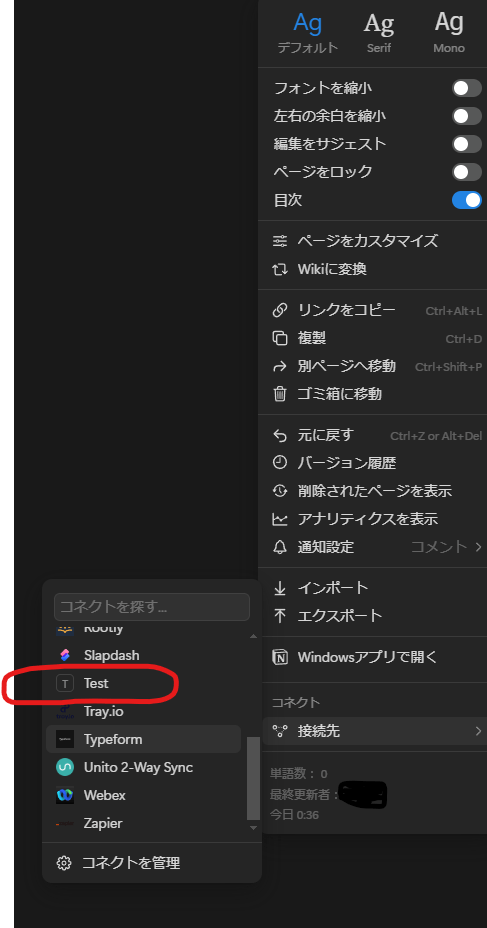Enable 編集をサジェスト switch
487x928 pixels.
tap(467, 144)
